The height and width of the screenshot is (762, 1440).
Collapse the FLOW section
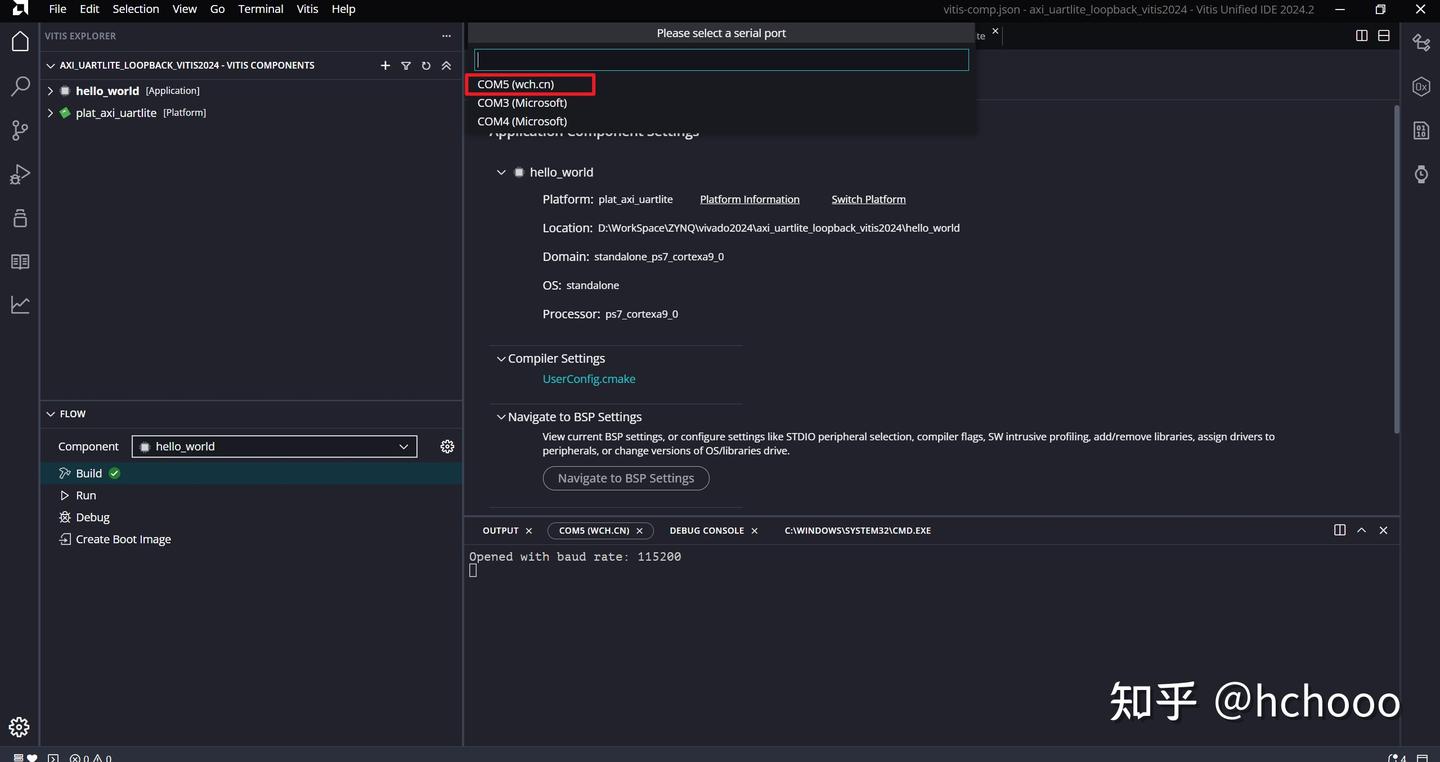pos(51,414)
